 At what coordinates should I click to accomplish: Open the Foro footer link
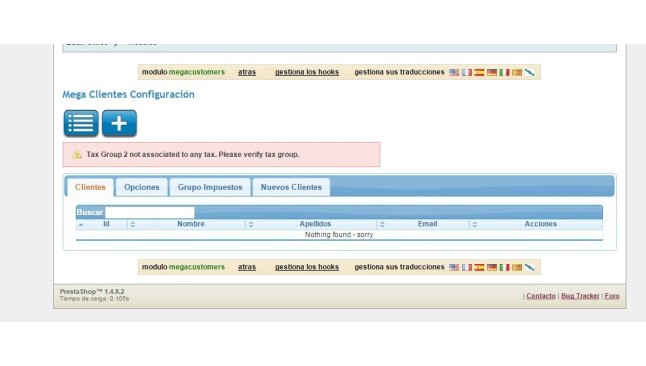click(612, 296)
